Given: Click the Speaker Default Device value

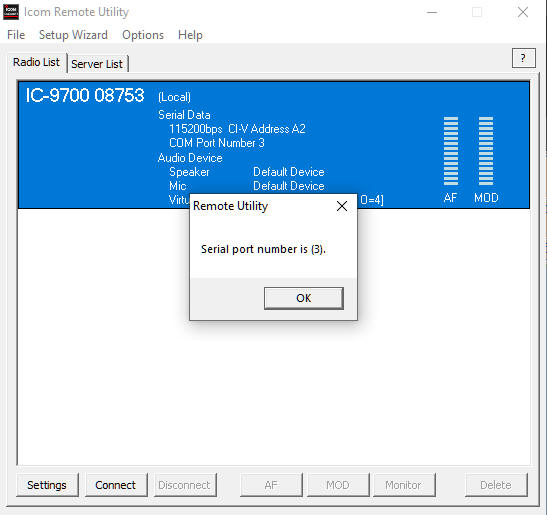Looking at the screenshot, I should pyautogui.click(x=289, y=172).
